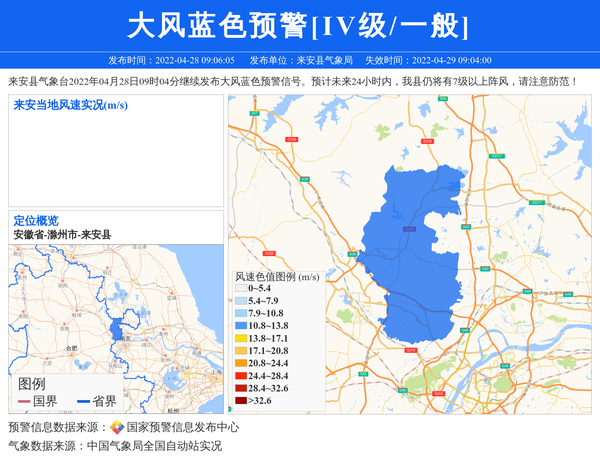Click the 省界 legend entry

coord(97,401)
